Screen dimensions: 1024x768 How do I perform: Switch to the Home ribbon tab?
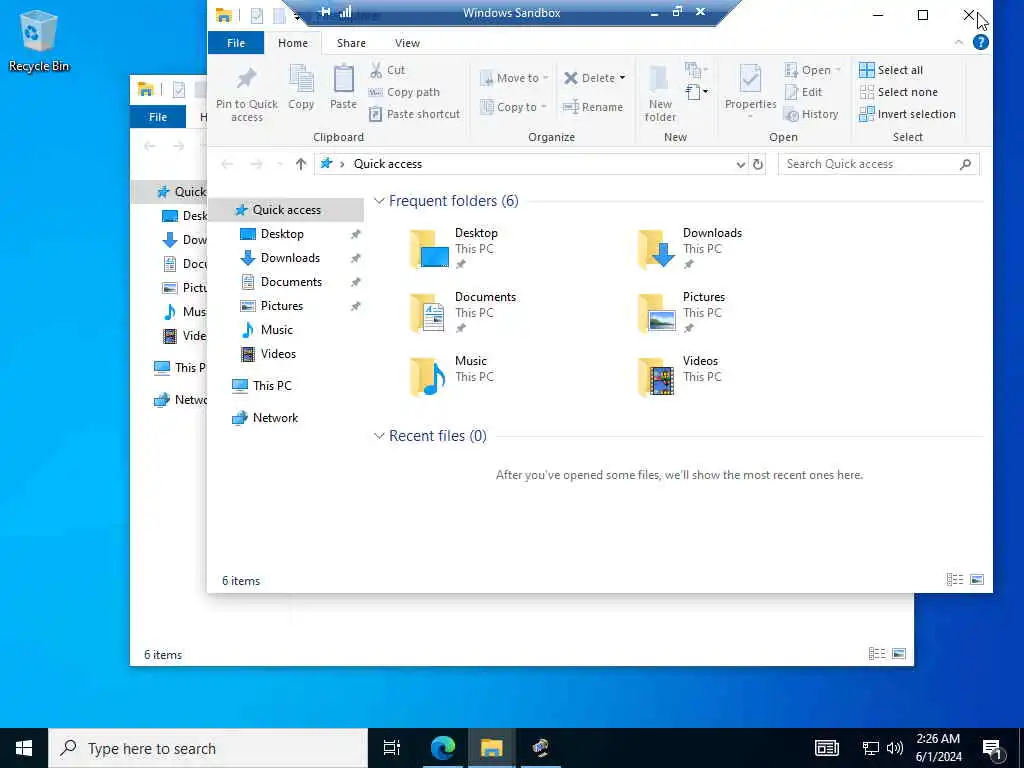(293, 42)
